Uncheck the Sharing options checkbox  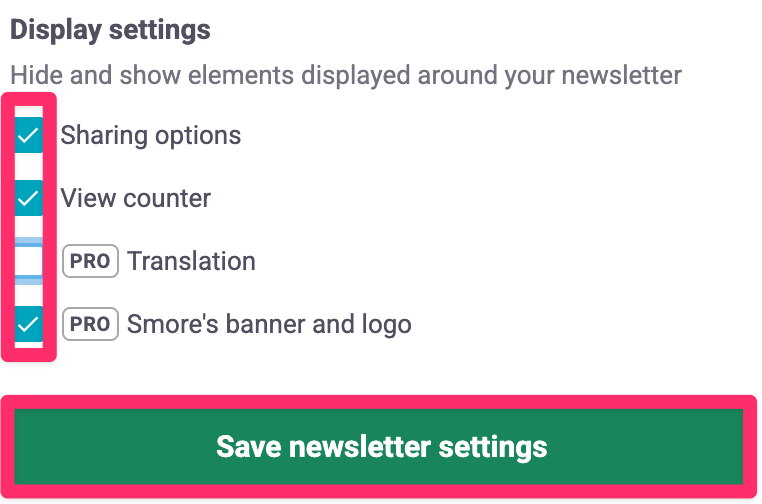28,135
